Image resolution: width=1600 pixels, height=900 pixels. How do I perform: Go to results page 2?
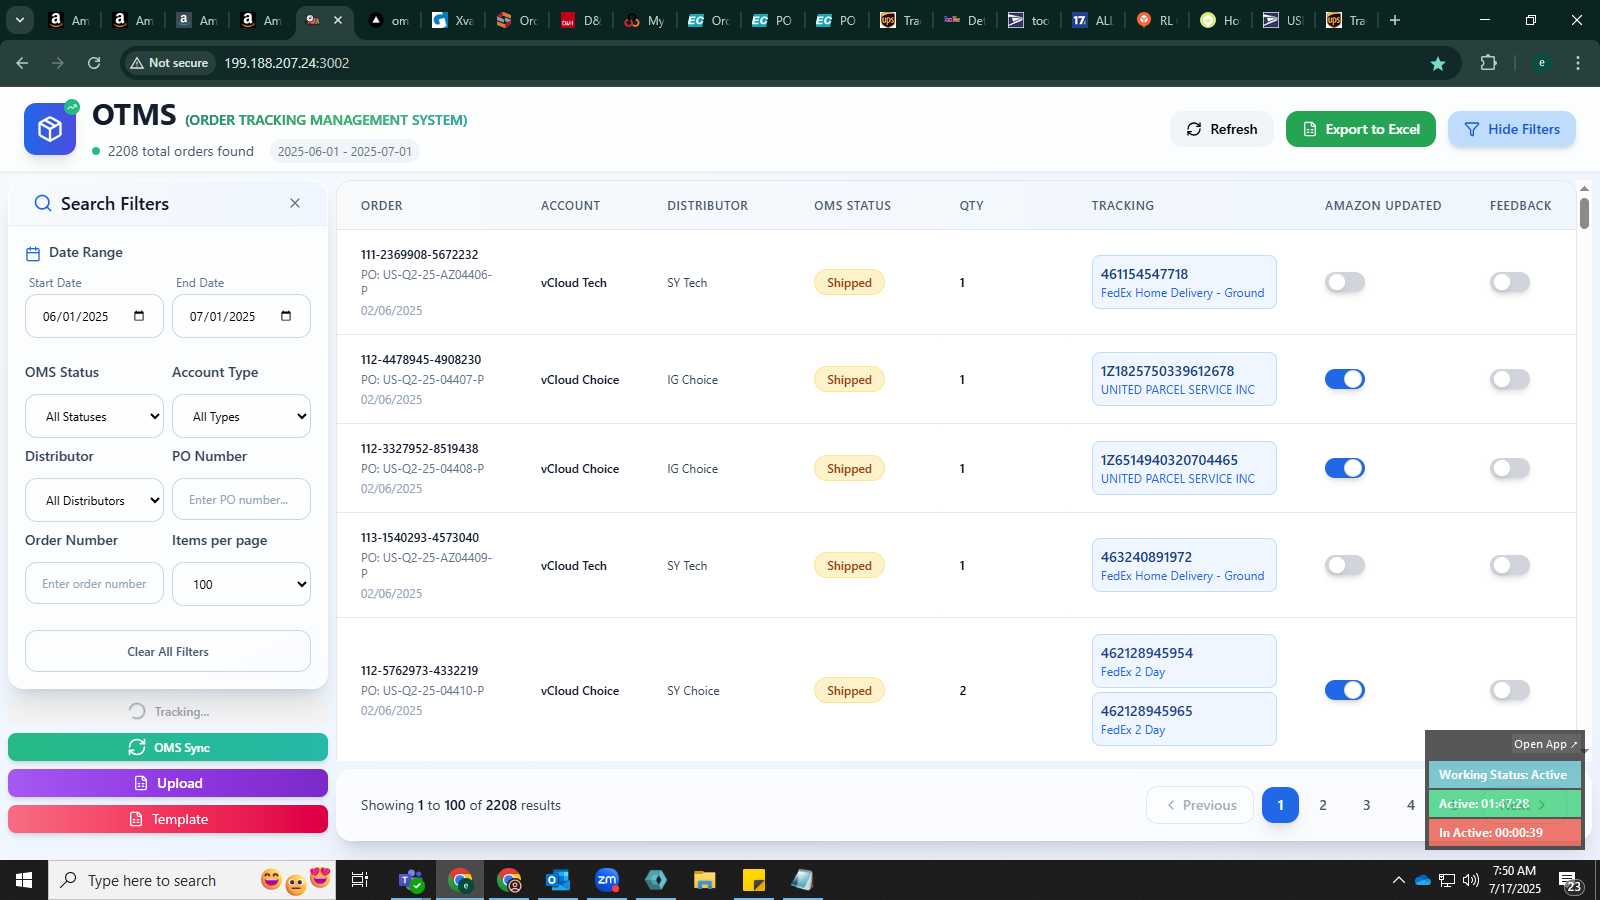tap(1323, 805)
